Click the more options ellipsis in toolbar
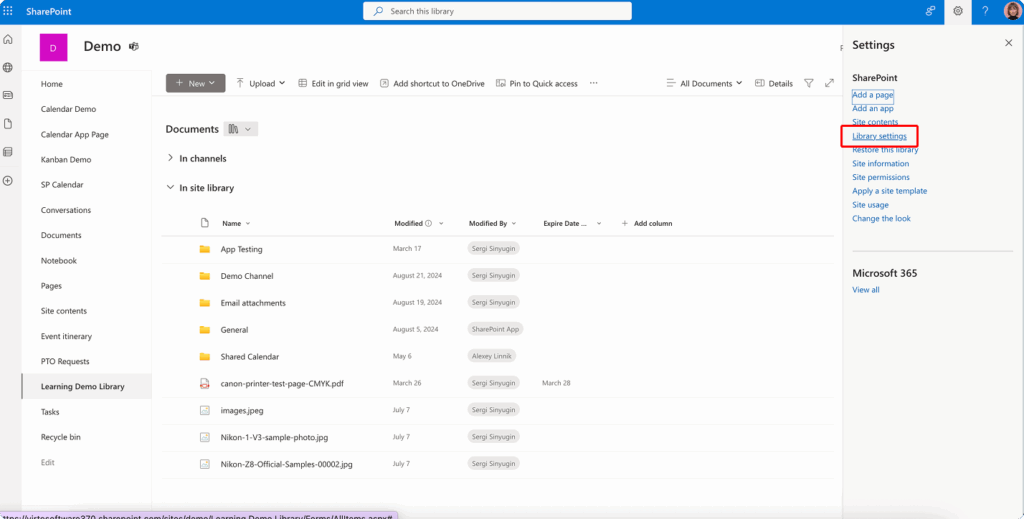1024x519 pixels. tap(593, 83)
